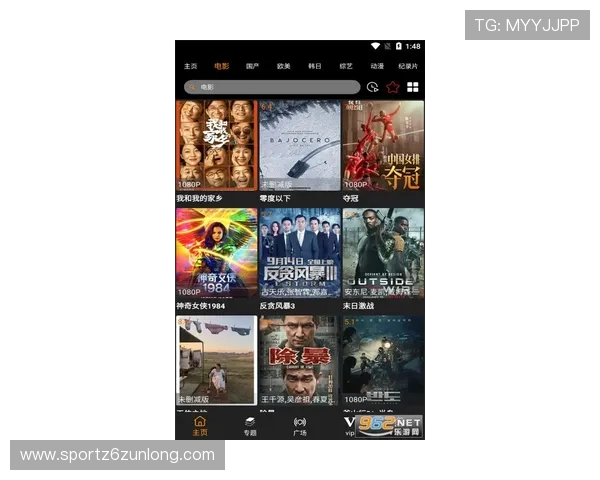Screen dimensions: 600x480
Task: Open the 纪录片 tab
Action: pyautogui.click(x=408, y=66)
